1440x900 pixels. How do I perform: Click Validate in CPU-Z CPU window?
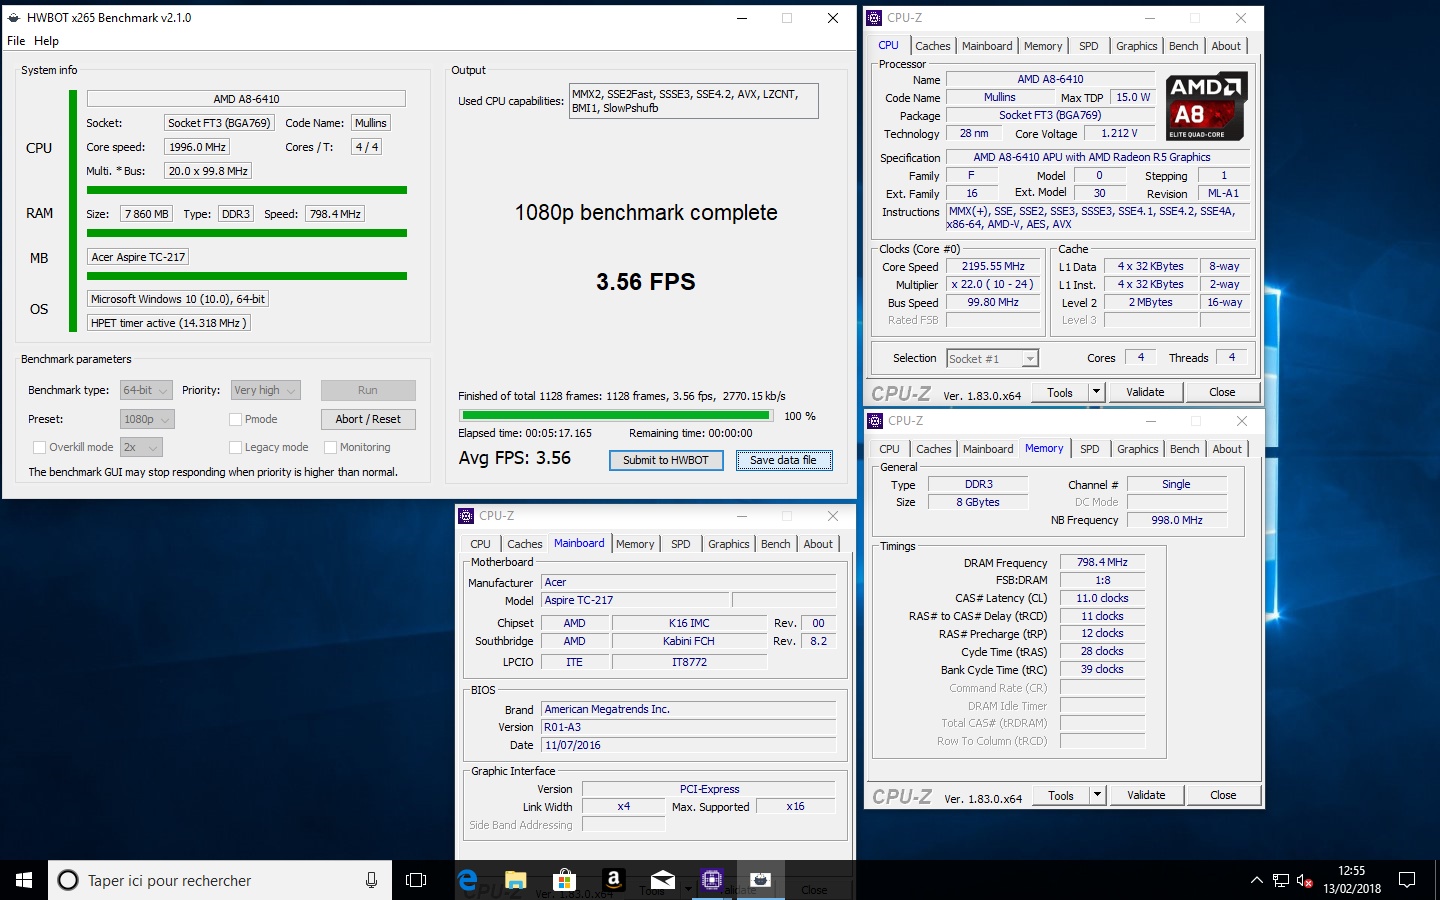point(1145,392)
